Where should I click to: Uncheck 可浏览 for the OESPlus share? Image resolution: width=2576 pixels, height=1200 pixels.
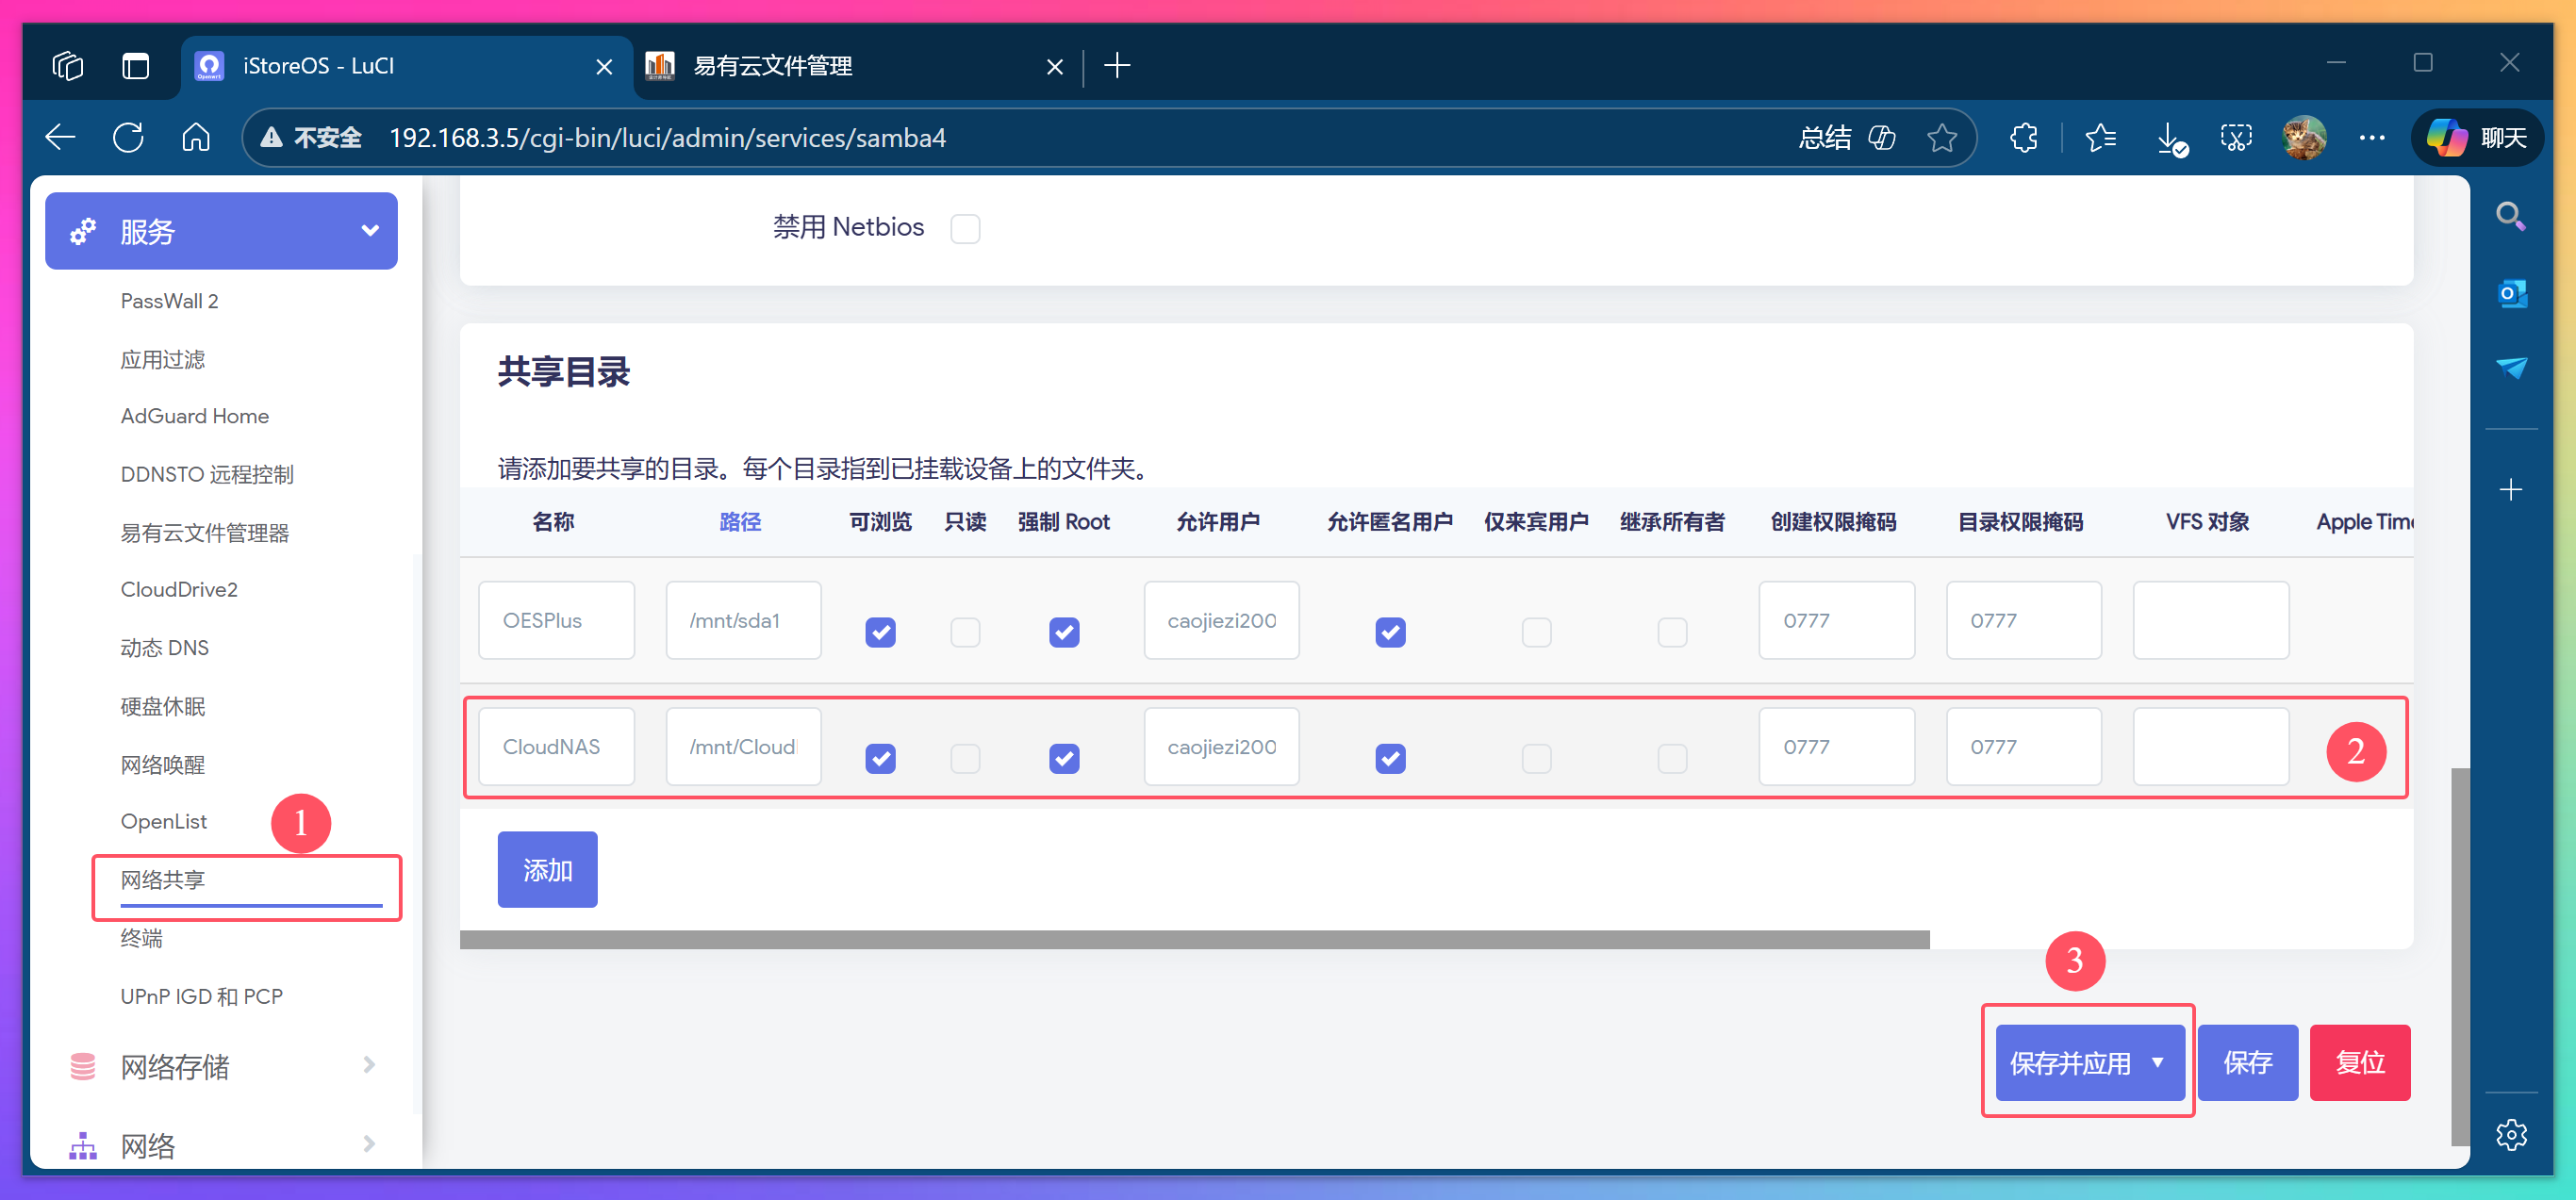[879, 632]
